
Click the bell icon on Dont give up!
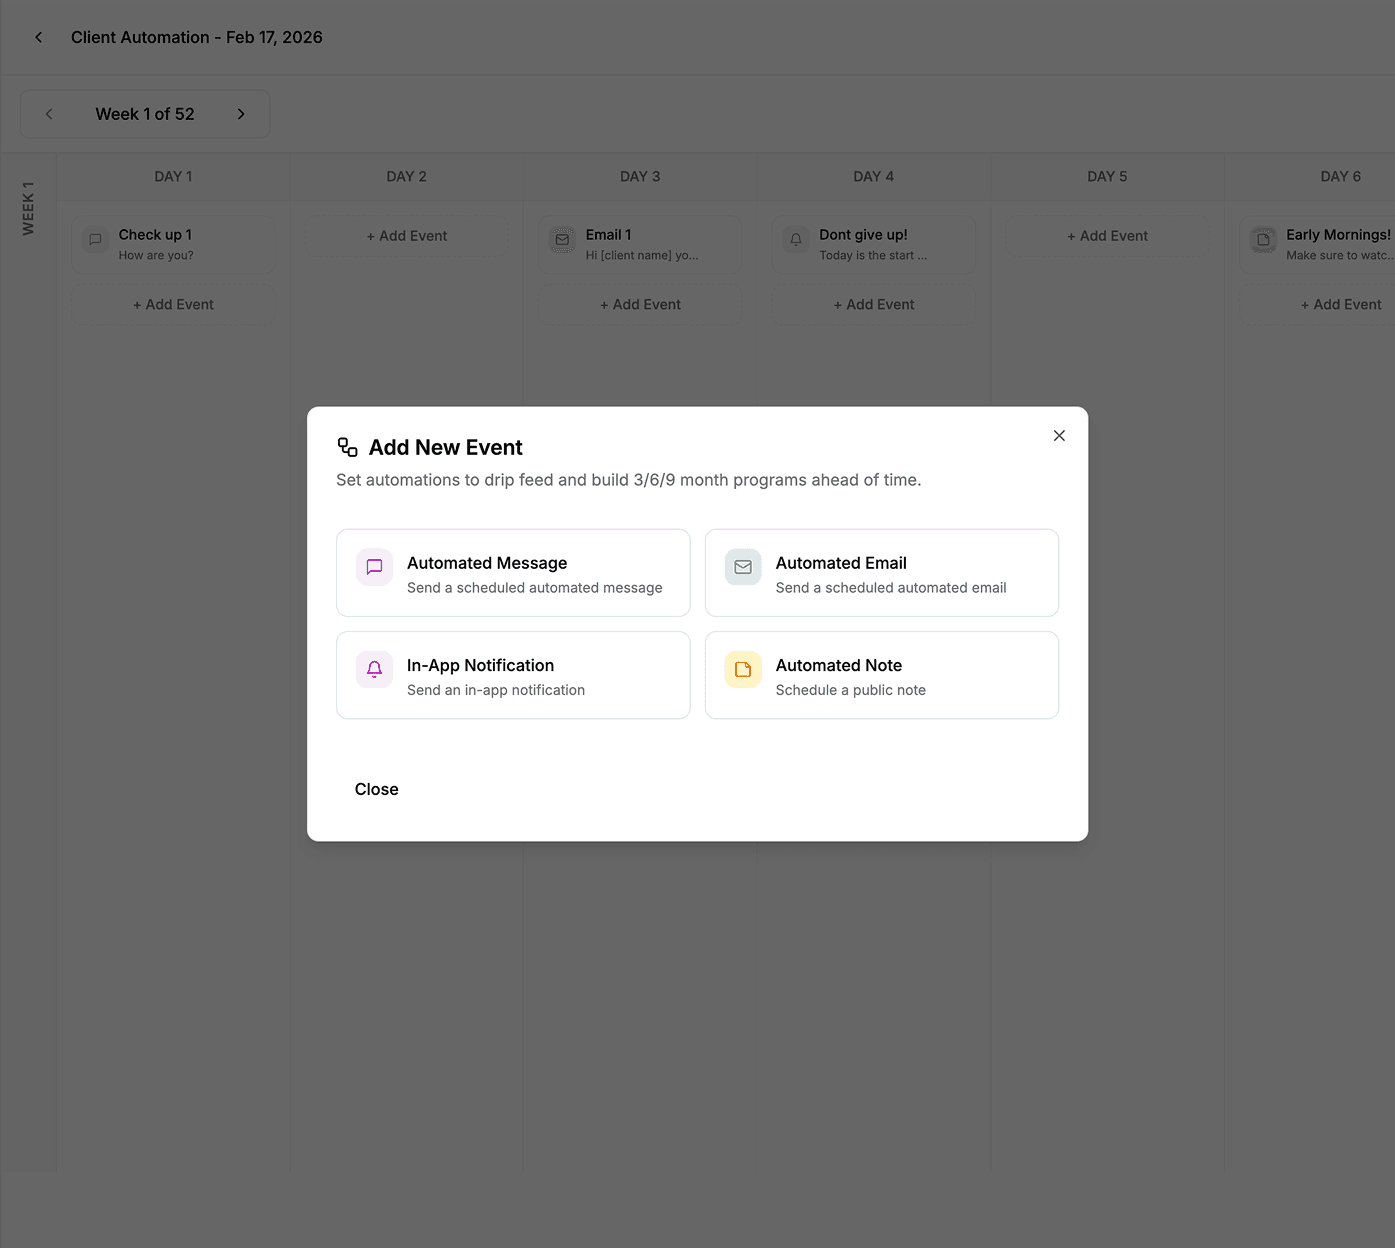click(796, 240)
